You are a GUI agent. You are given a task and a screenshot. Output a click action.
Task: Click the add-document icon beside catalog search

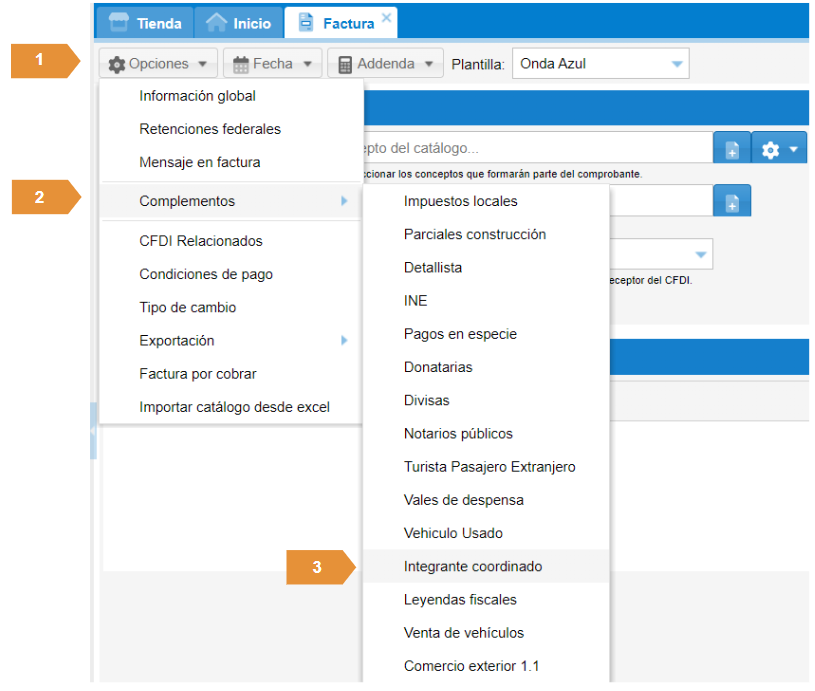732,150
